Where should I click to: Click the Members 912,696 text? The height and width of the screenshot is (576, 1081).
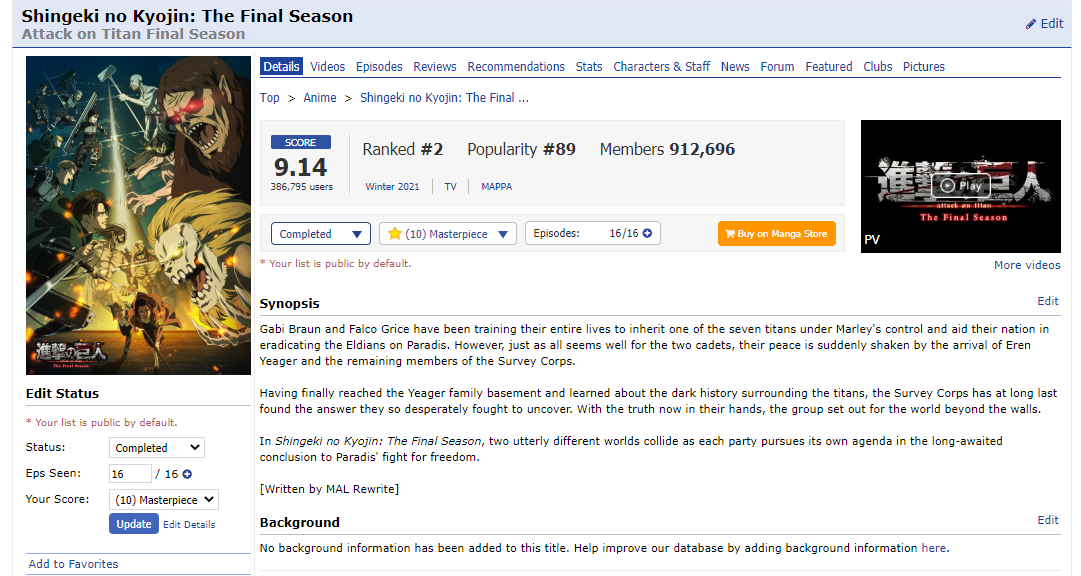[667, 149]
